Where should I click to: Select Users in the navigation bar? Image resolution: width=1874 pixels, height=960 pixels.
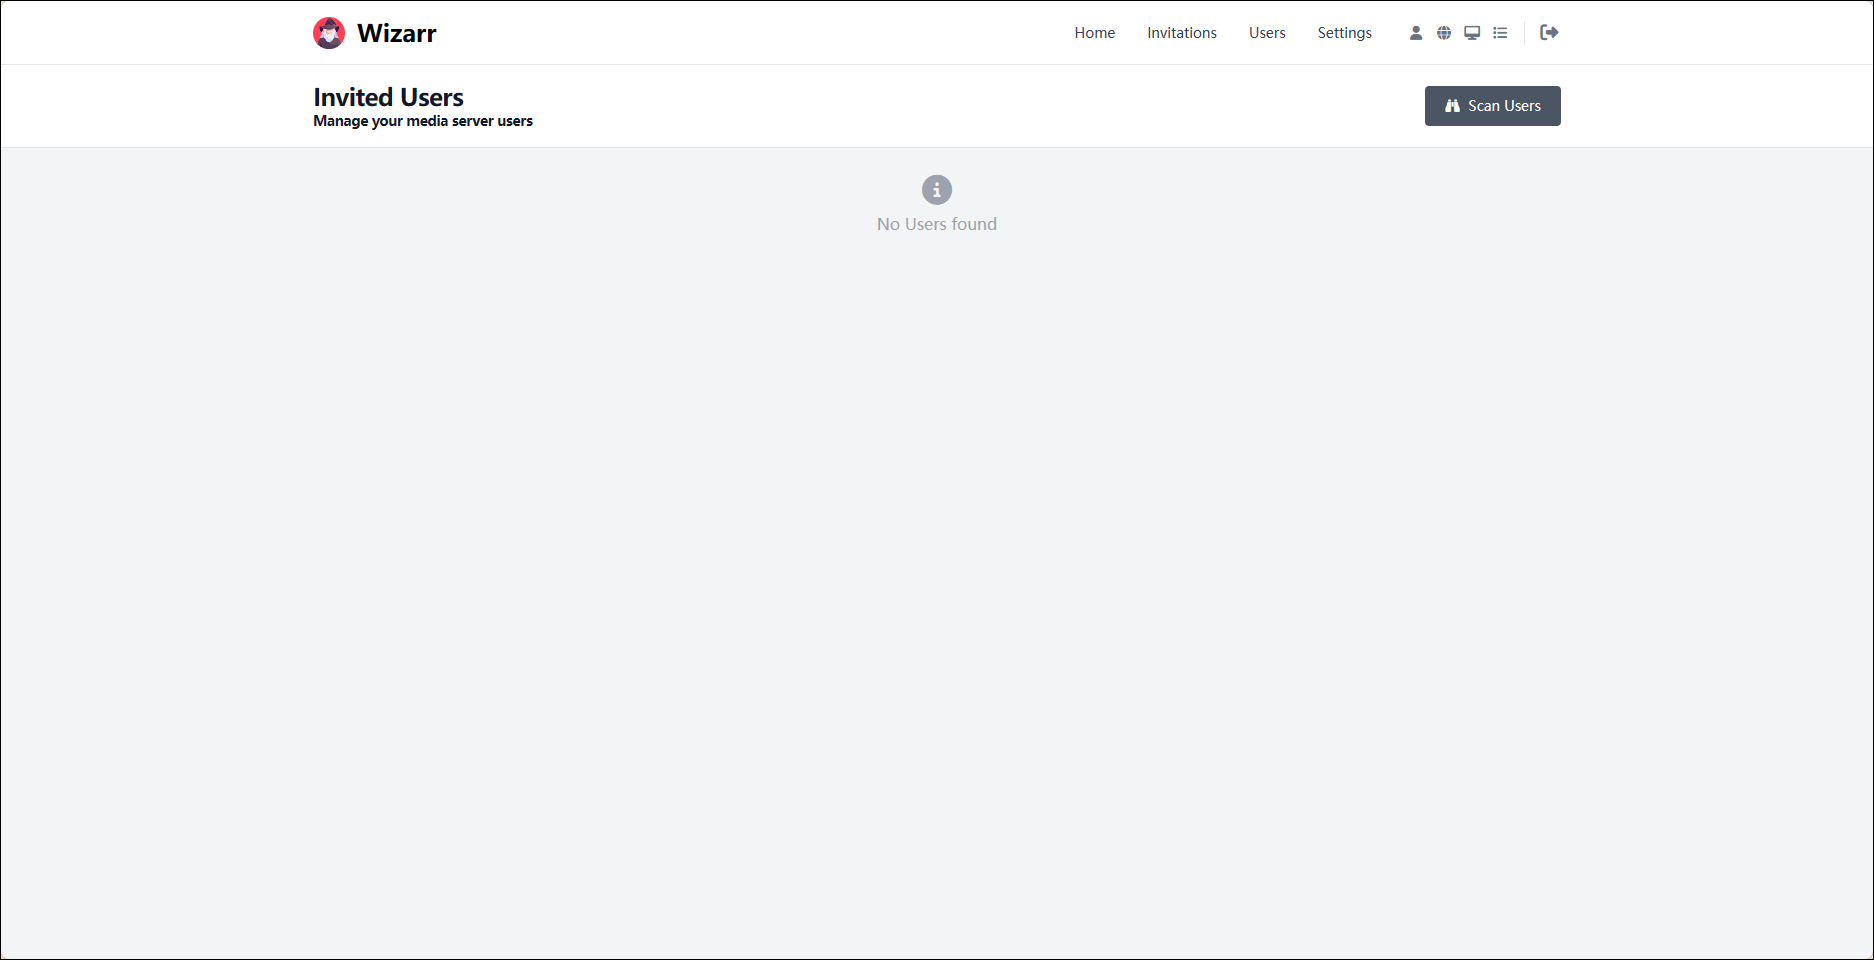(1267, 33)
